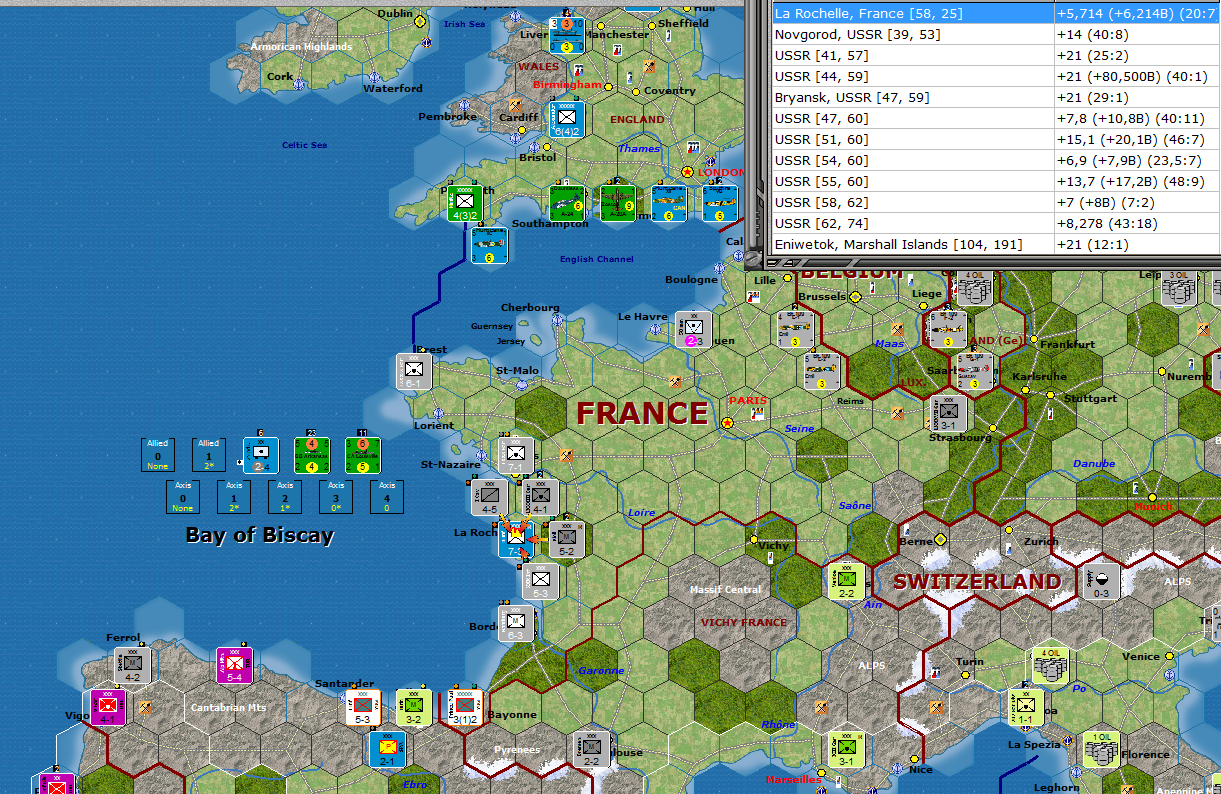1221x794 pixels.
Task: Select the Hurricane counter in the English Channel
Action: (489, 246)
